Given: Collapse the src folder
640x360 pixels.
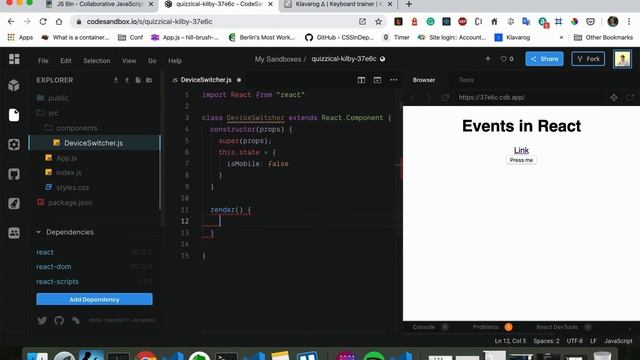Looking at the screenshot, I should pos(53,113).
